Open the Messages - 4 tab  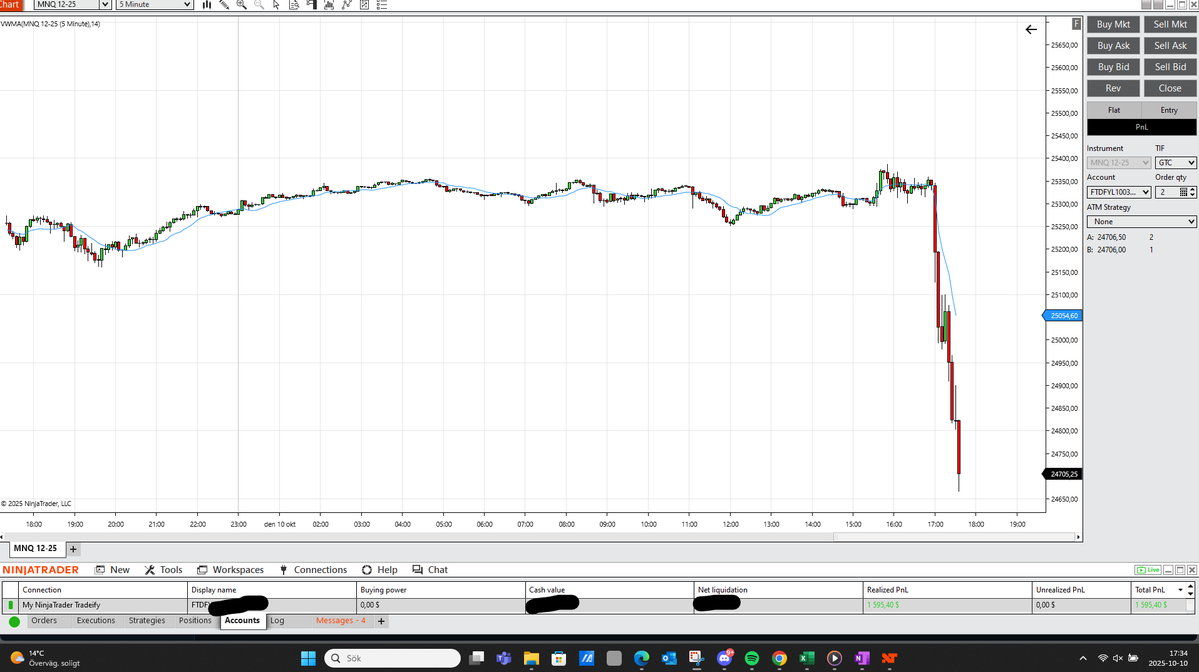pos(340,621)
